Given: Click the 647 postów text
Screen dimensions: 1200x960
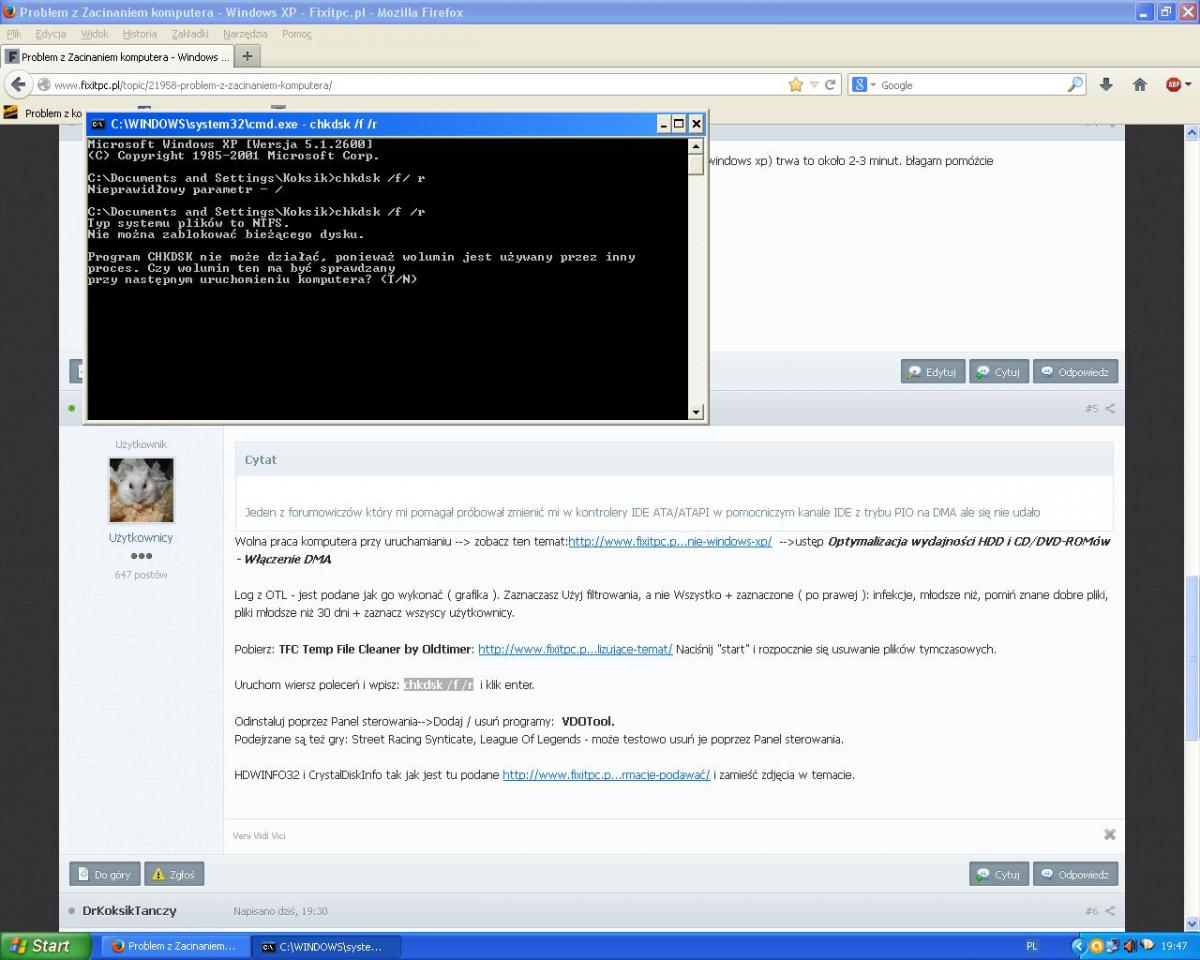Looking at the screenshot, I should tap(141, 575).
